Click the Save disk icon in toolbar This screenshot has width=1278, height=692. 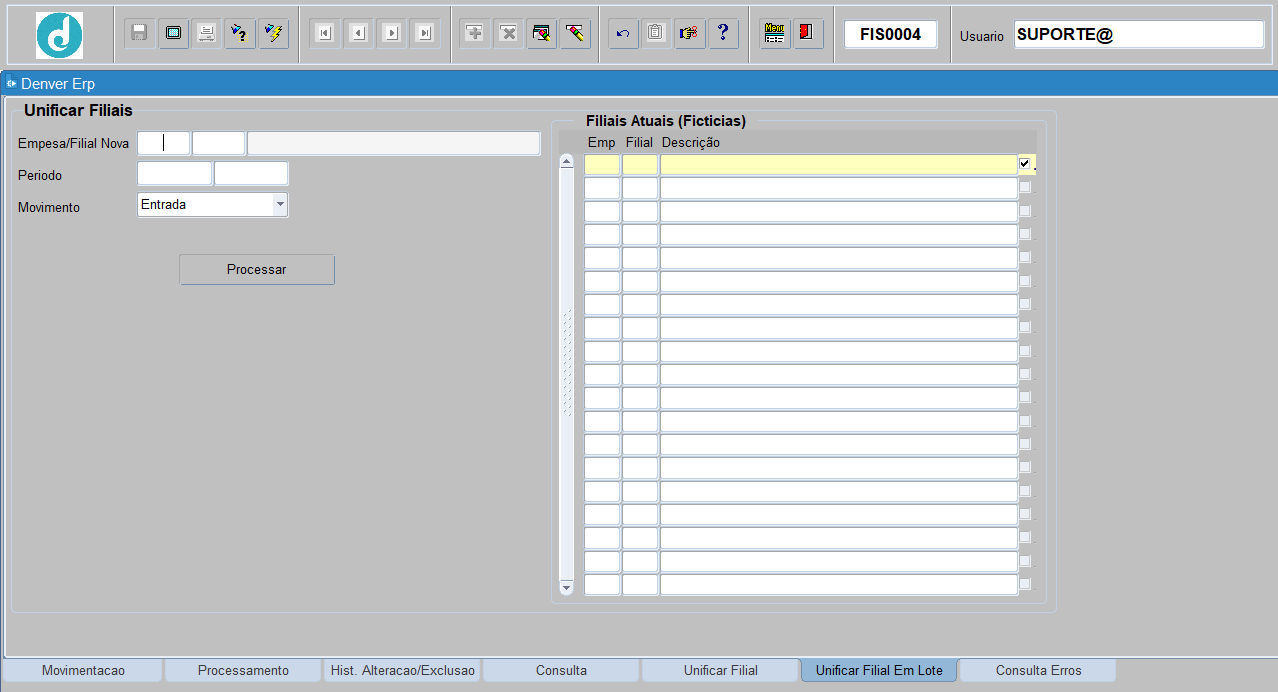(140, 33)
